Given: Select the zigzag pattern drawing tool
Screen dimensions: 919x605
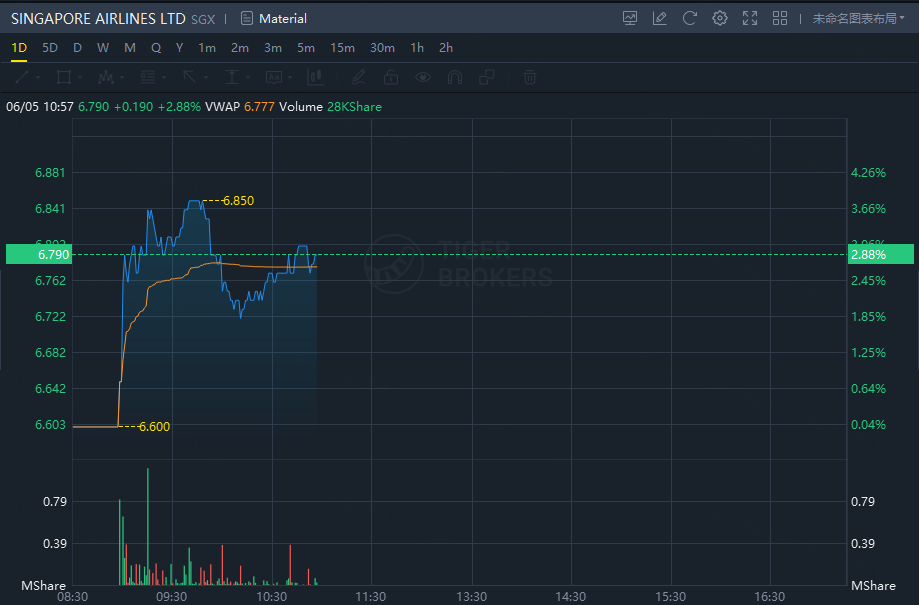Looking at the screenshot, I should tap(106, 77).
